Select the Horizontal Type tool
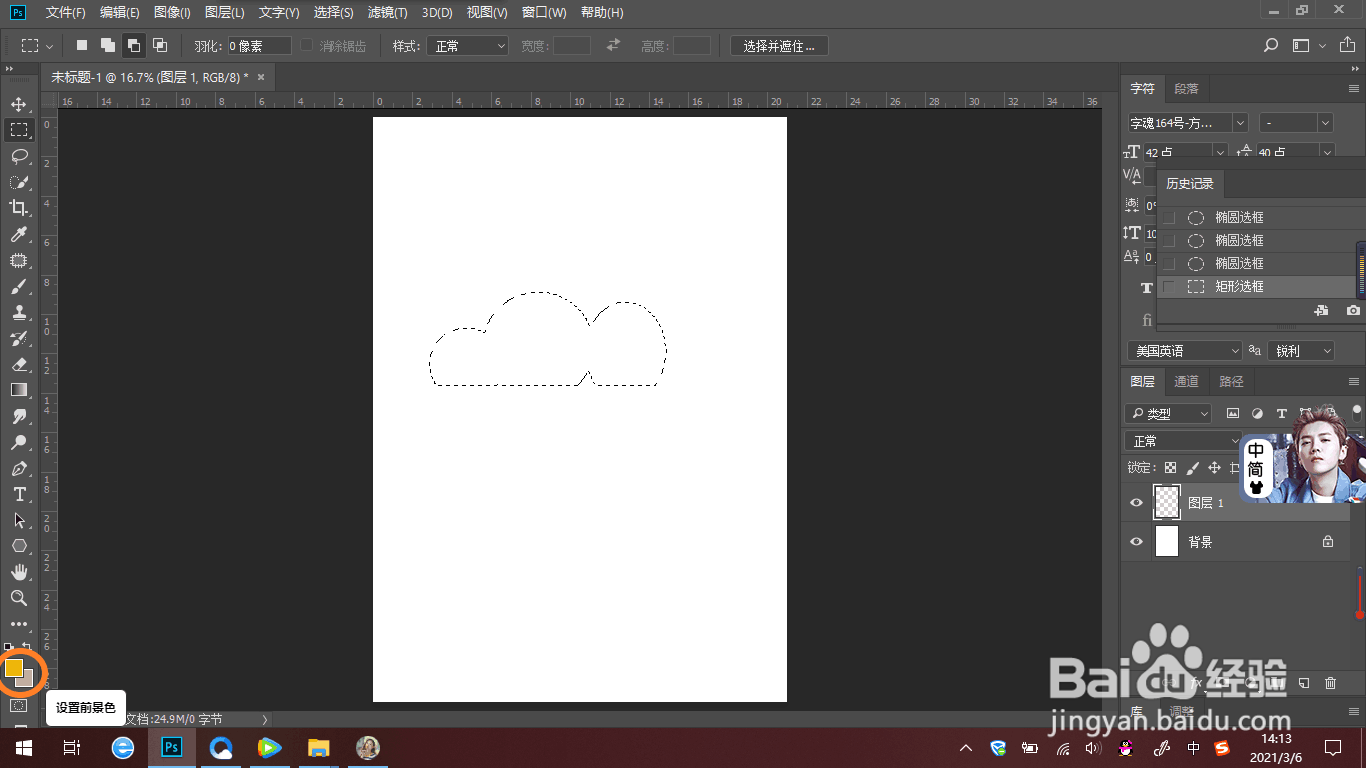This screenshot has width=1366, height=768. tap(19, 494)
